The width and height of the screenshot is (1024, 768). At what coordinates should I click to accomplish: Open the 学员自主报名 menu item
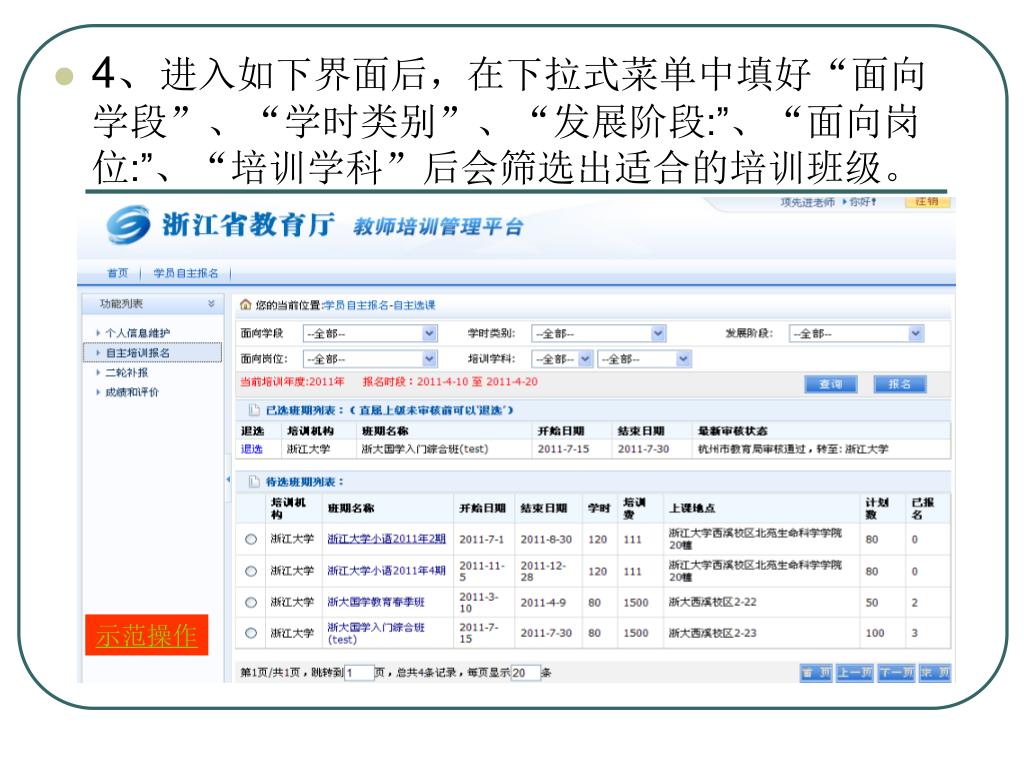coord(186,273)
